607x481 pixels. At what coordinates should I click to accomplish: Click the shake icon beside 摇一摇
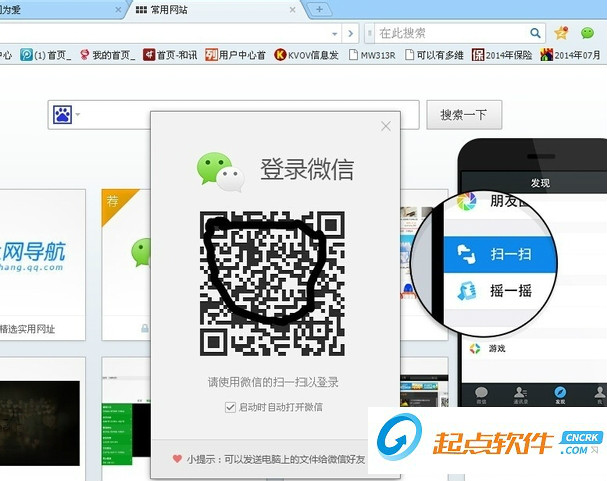(x=467, y=291)
